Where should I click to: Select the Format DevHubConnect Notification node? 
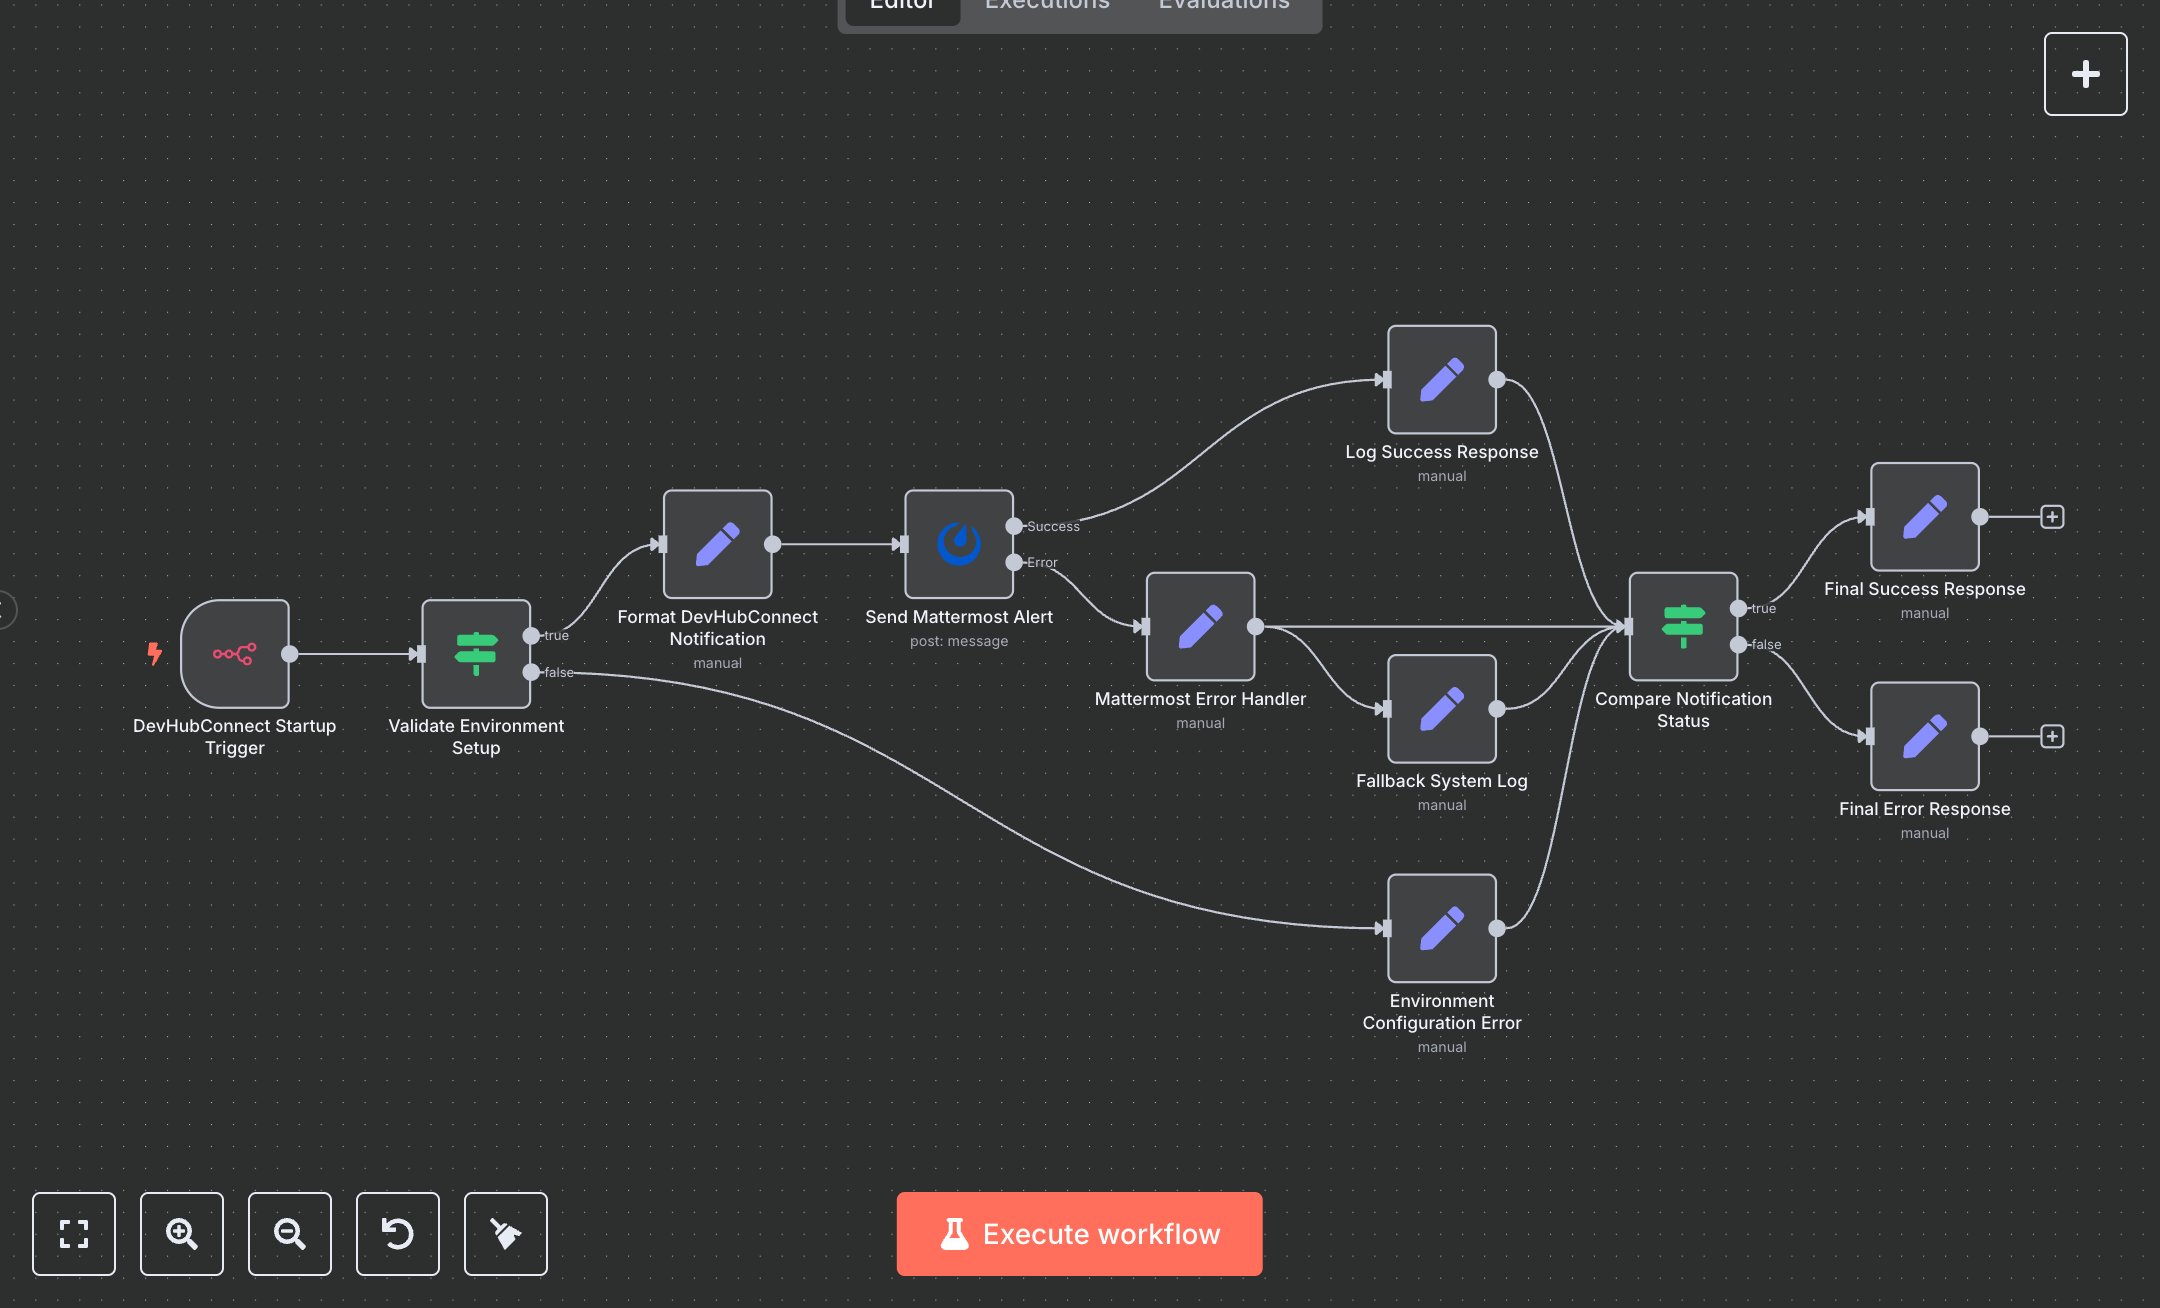pos(716,545)
